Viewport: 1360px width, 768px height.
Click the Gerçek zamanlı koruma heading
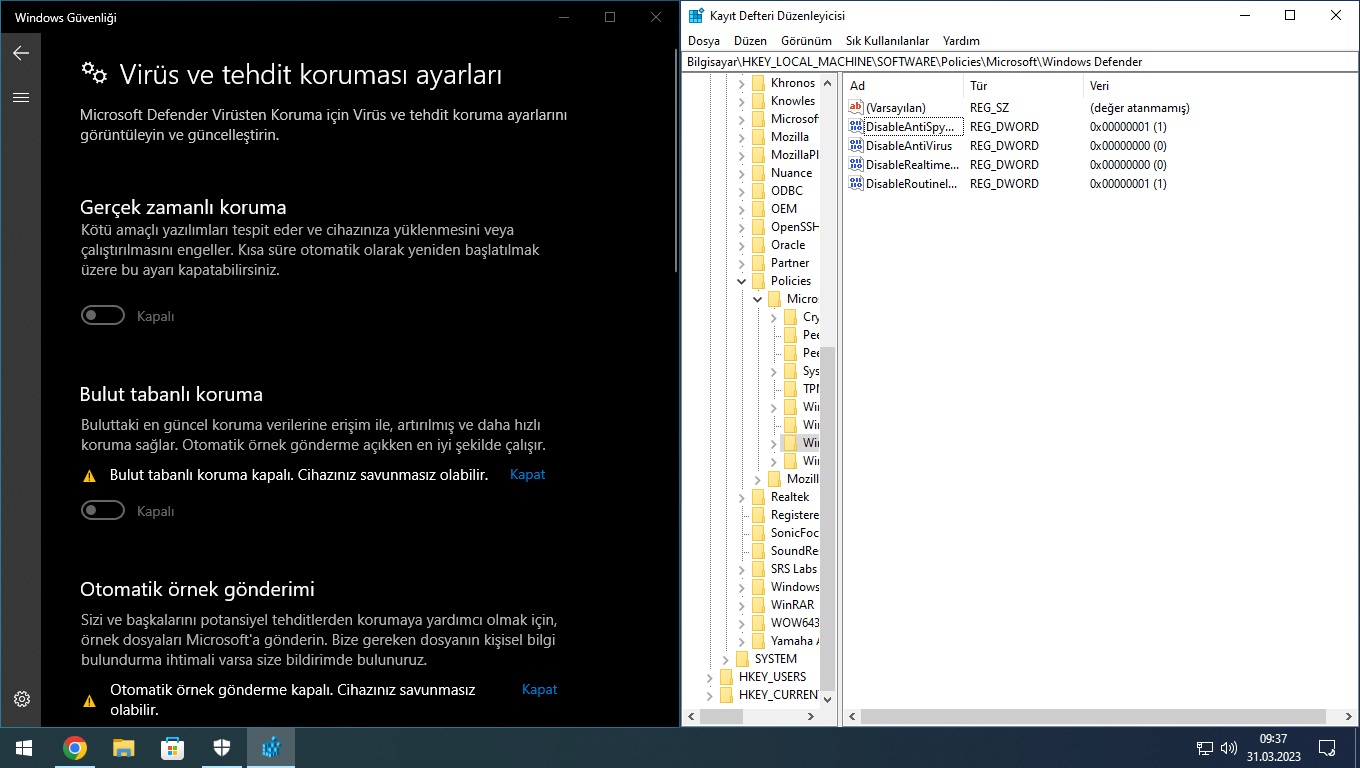tap(183, 208)
